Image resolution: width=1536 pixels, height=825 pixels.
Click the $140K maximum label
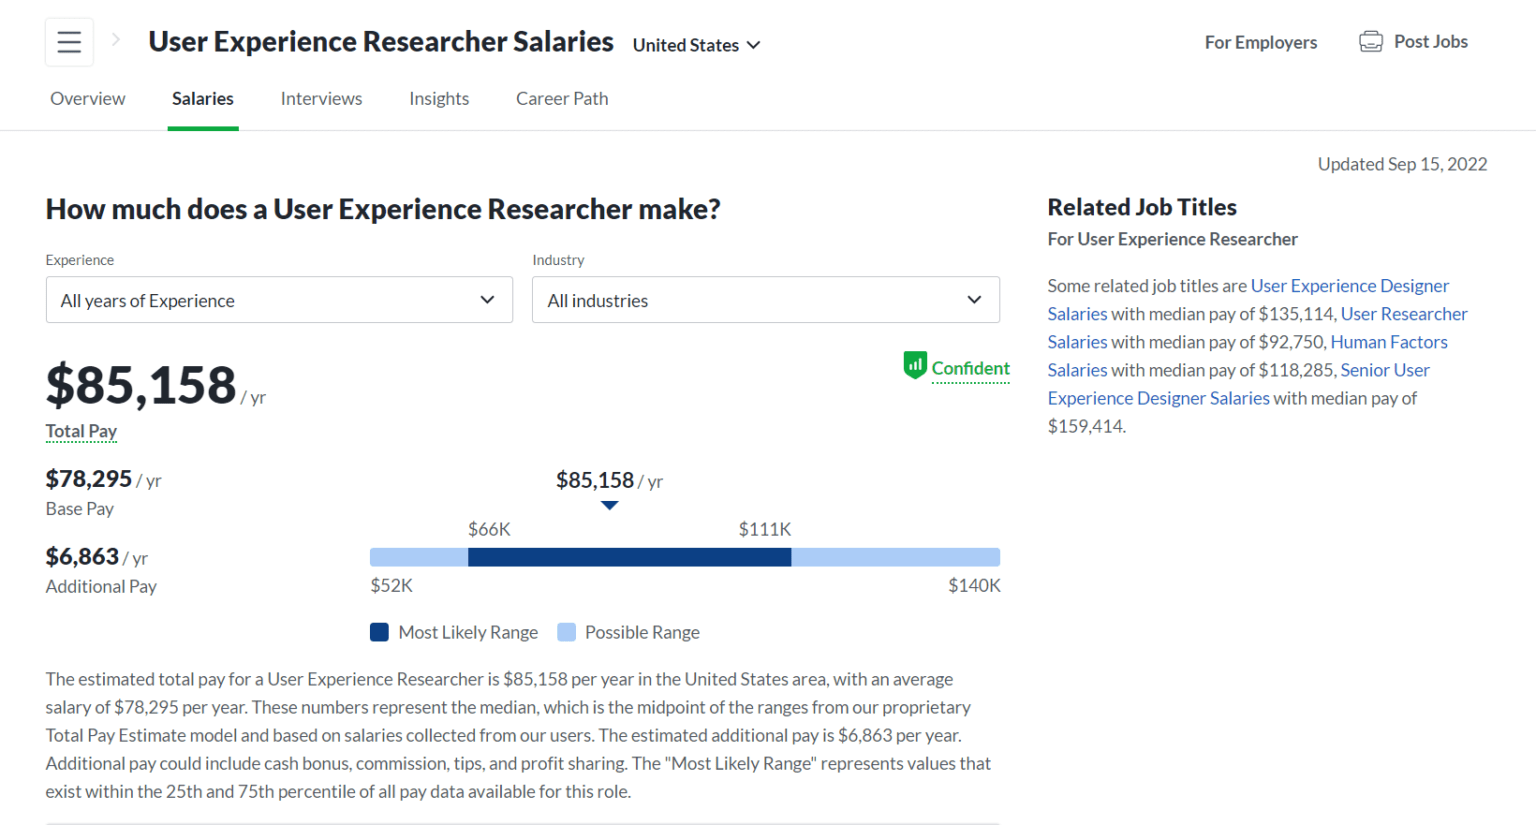point(975,585)
